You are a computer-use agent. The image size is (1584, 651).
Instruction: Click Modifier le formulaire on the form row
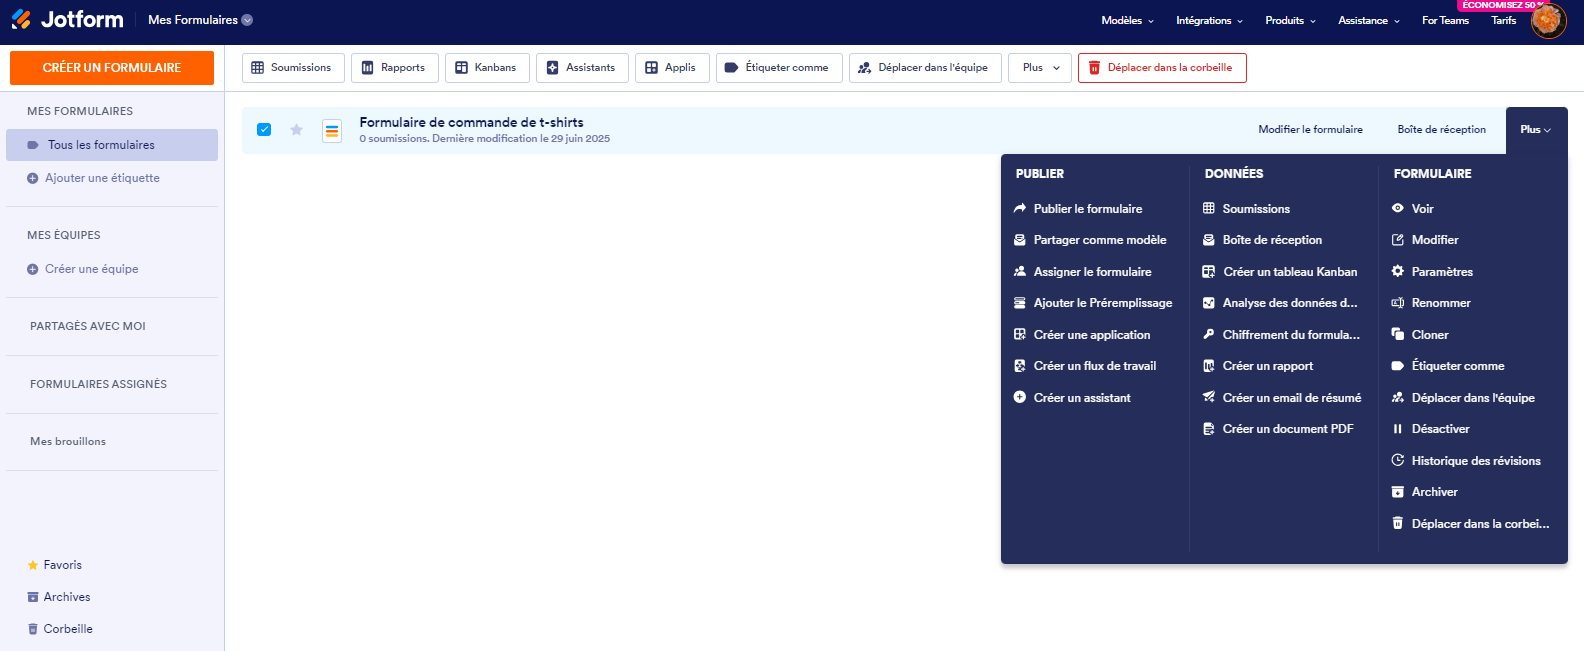click(x=1310, y=130)
